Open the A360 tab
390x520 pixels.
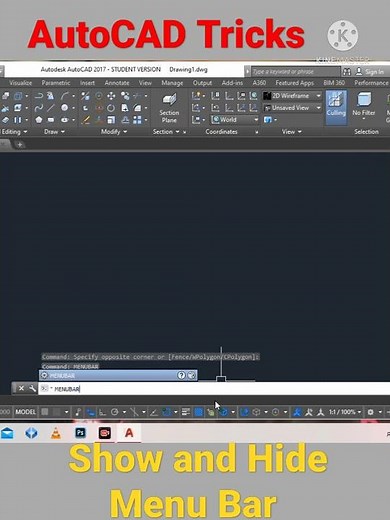(x=259, y=83)
